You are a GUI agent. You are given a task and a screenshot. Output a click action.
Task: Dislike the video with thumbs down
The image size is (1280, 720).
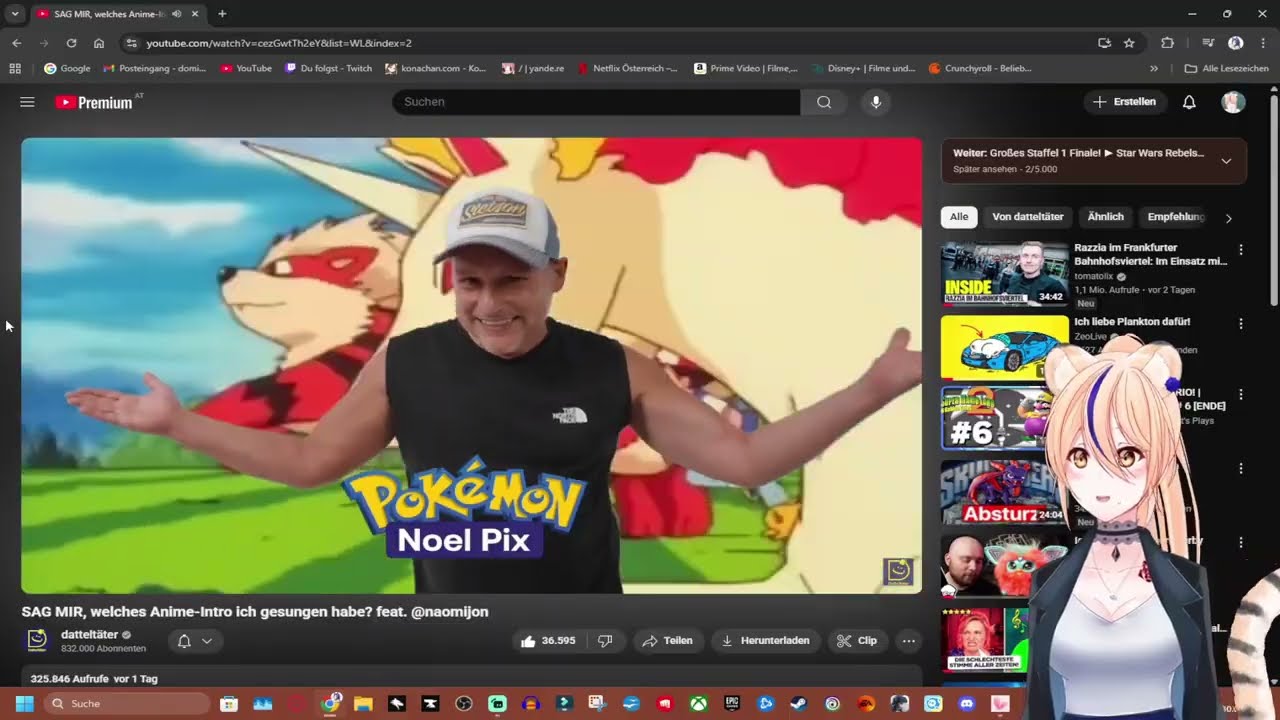(605, 641)
